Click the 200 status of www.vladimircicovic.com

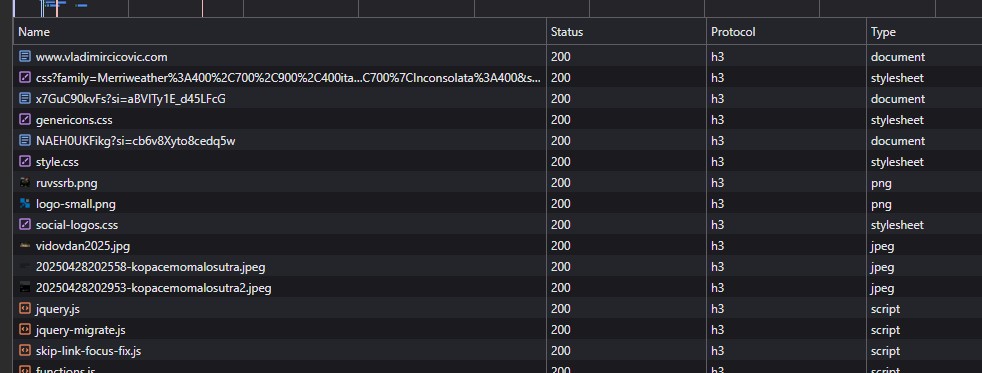pyautogui.click(x=561, y=57)
